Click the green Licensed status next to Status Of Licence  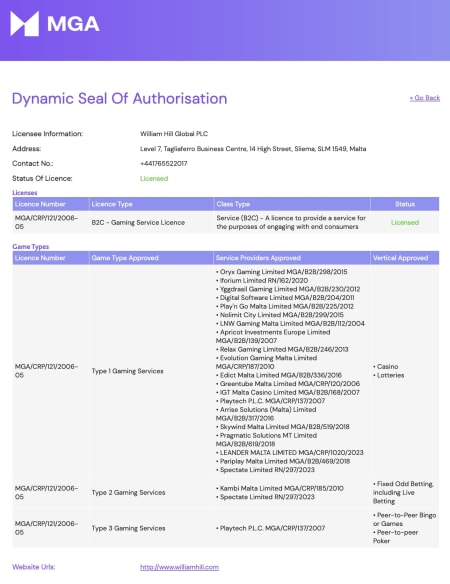(x=154, y=178)
